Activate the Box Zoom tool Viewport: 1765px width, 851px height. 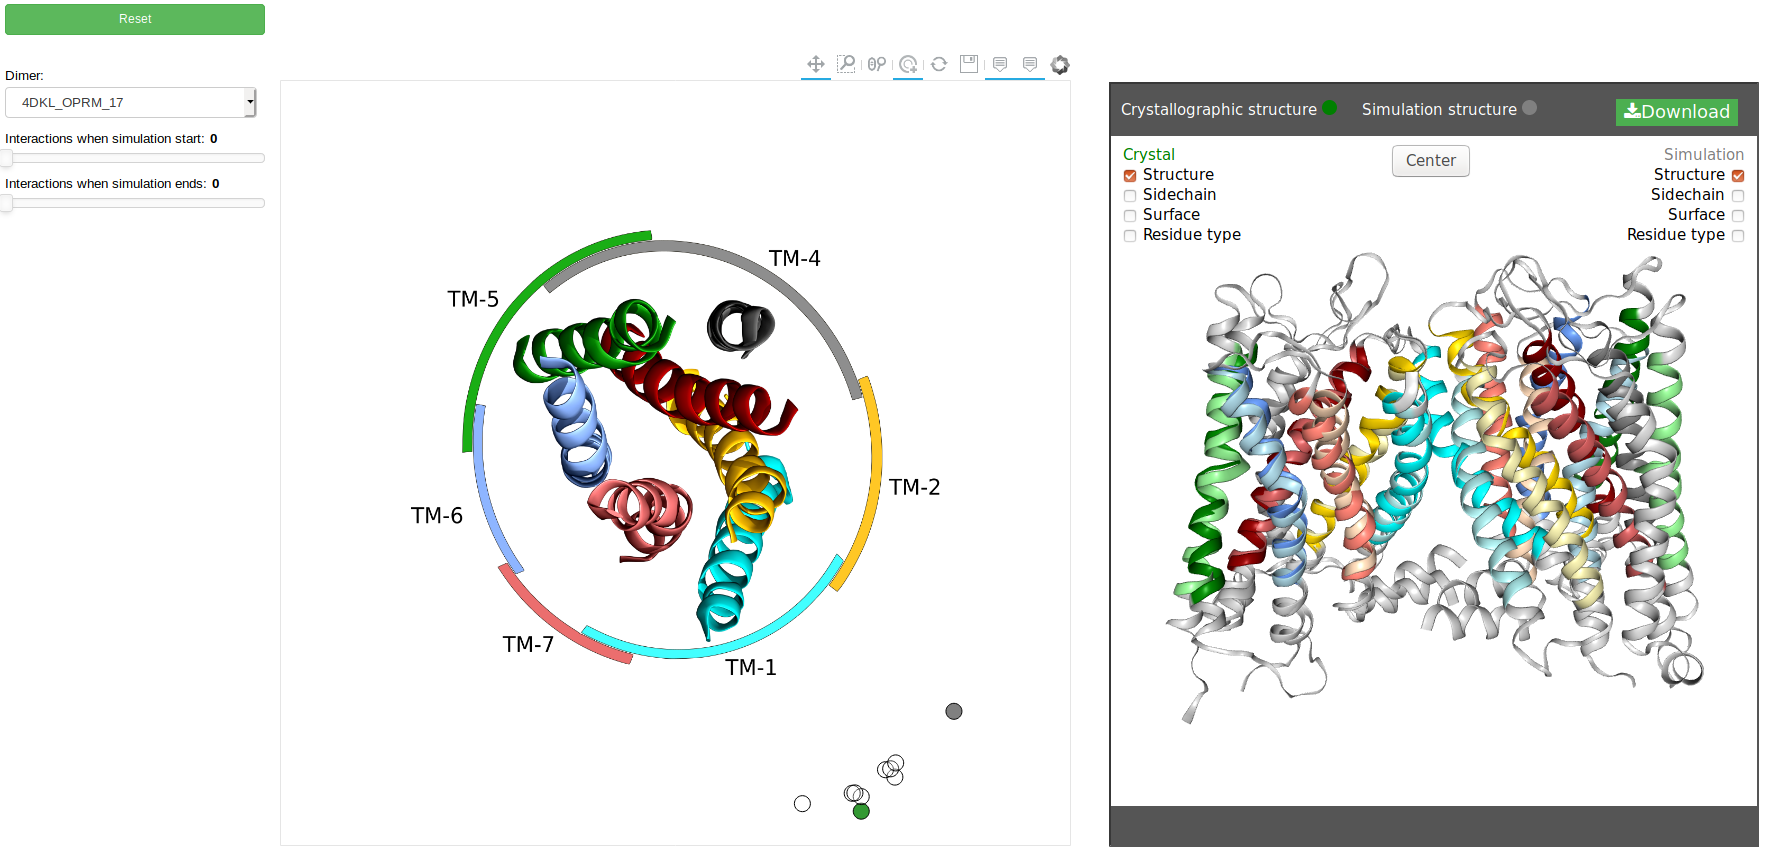pyautogui.click(x=846, y=65)
